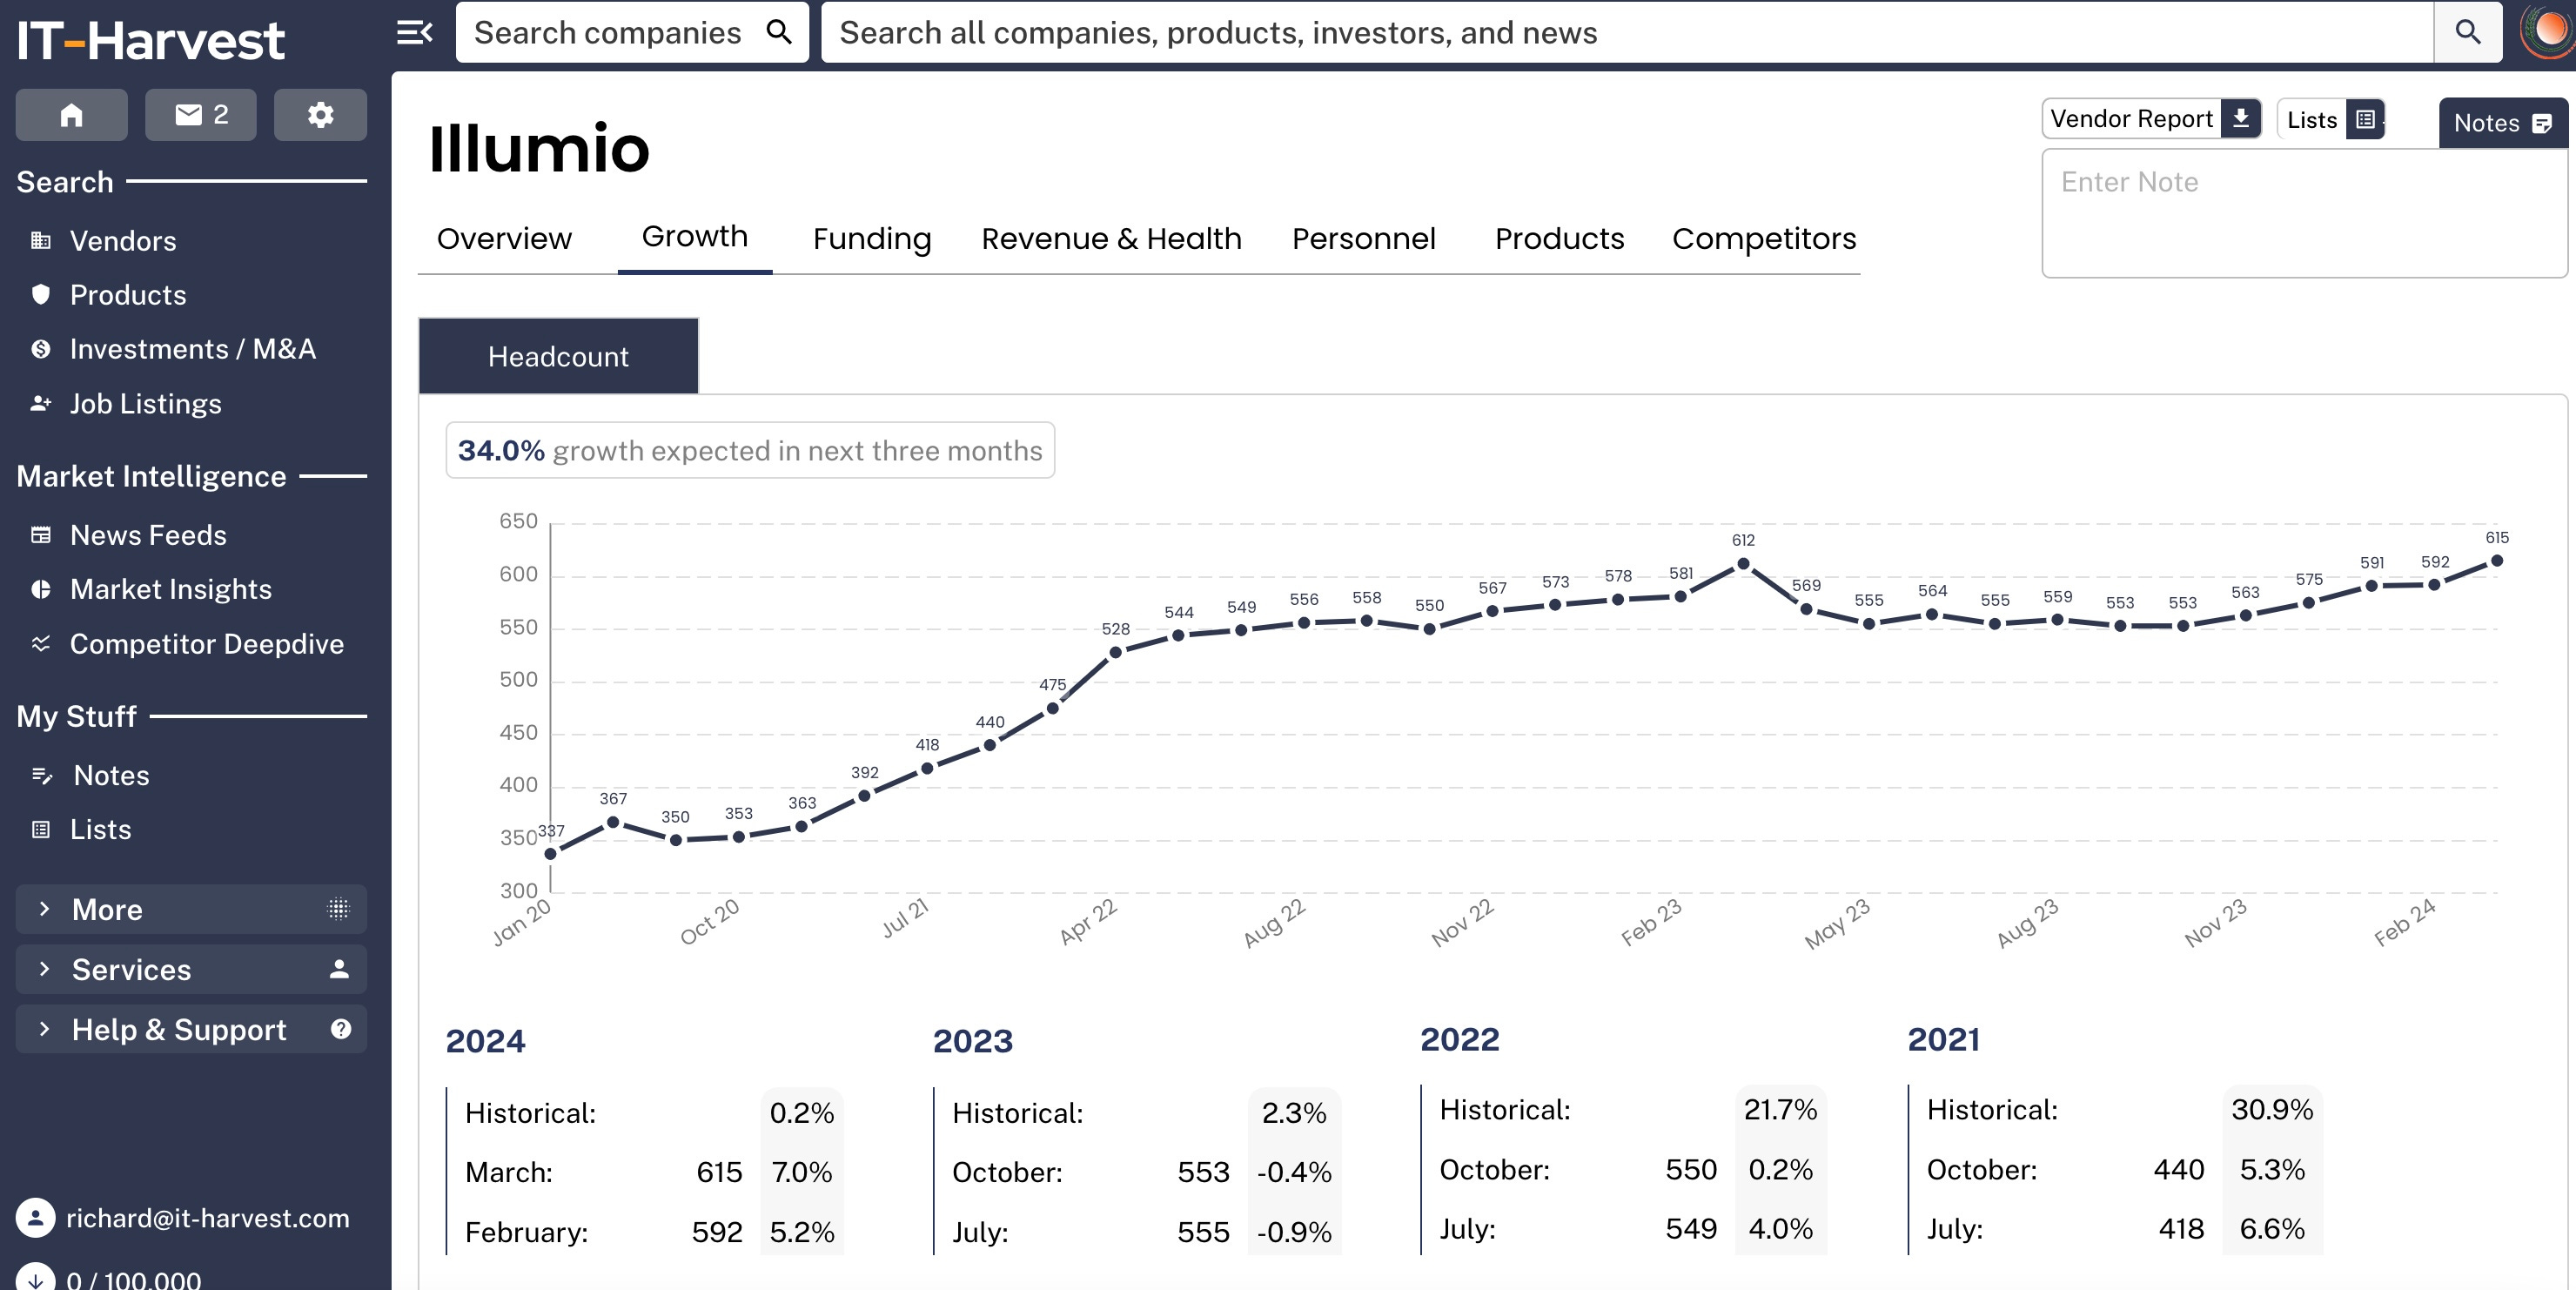Click the Lists icon in My Stuff
Screen dimensions: 2576x1290
tap(41, 829)
